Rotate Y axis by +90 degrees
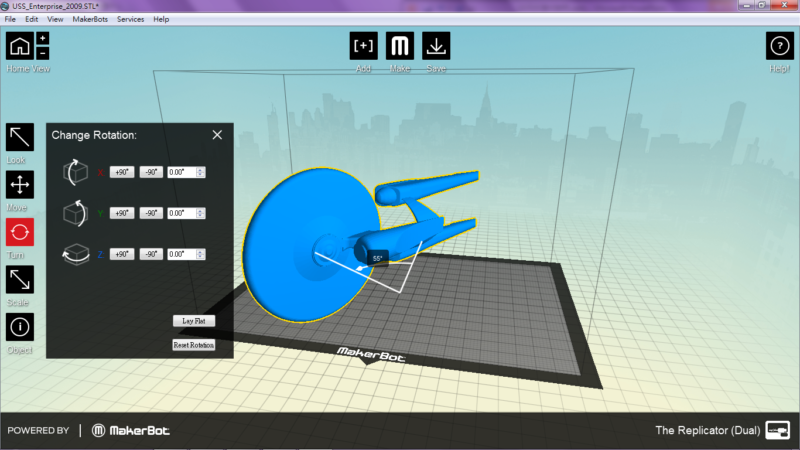The width and height of the screenshot is (800, 450). pyautogui.click(x=122, y=213)
